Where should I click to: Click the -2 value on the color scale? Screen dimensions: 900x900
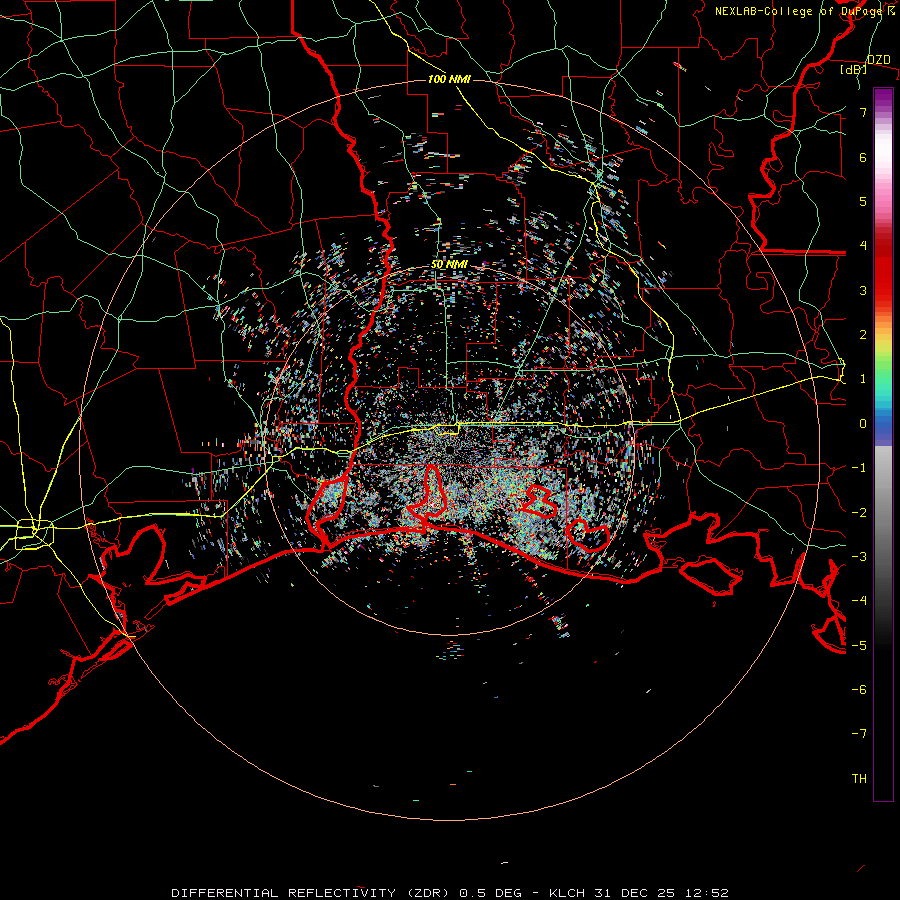click(x=859, y=513)
